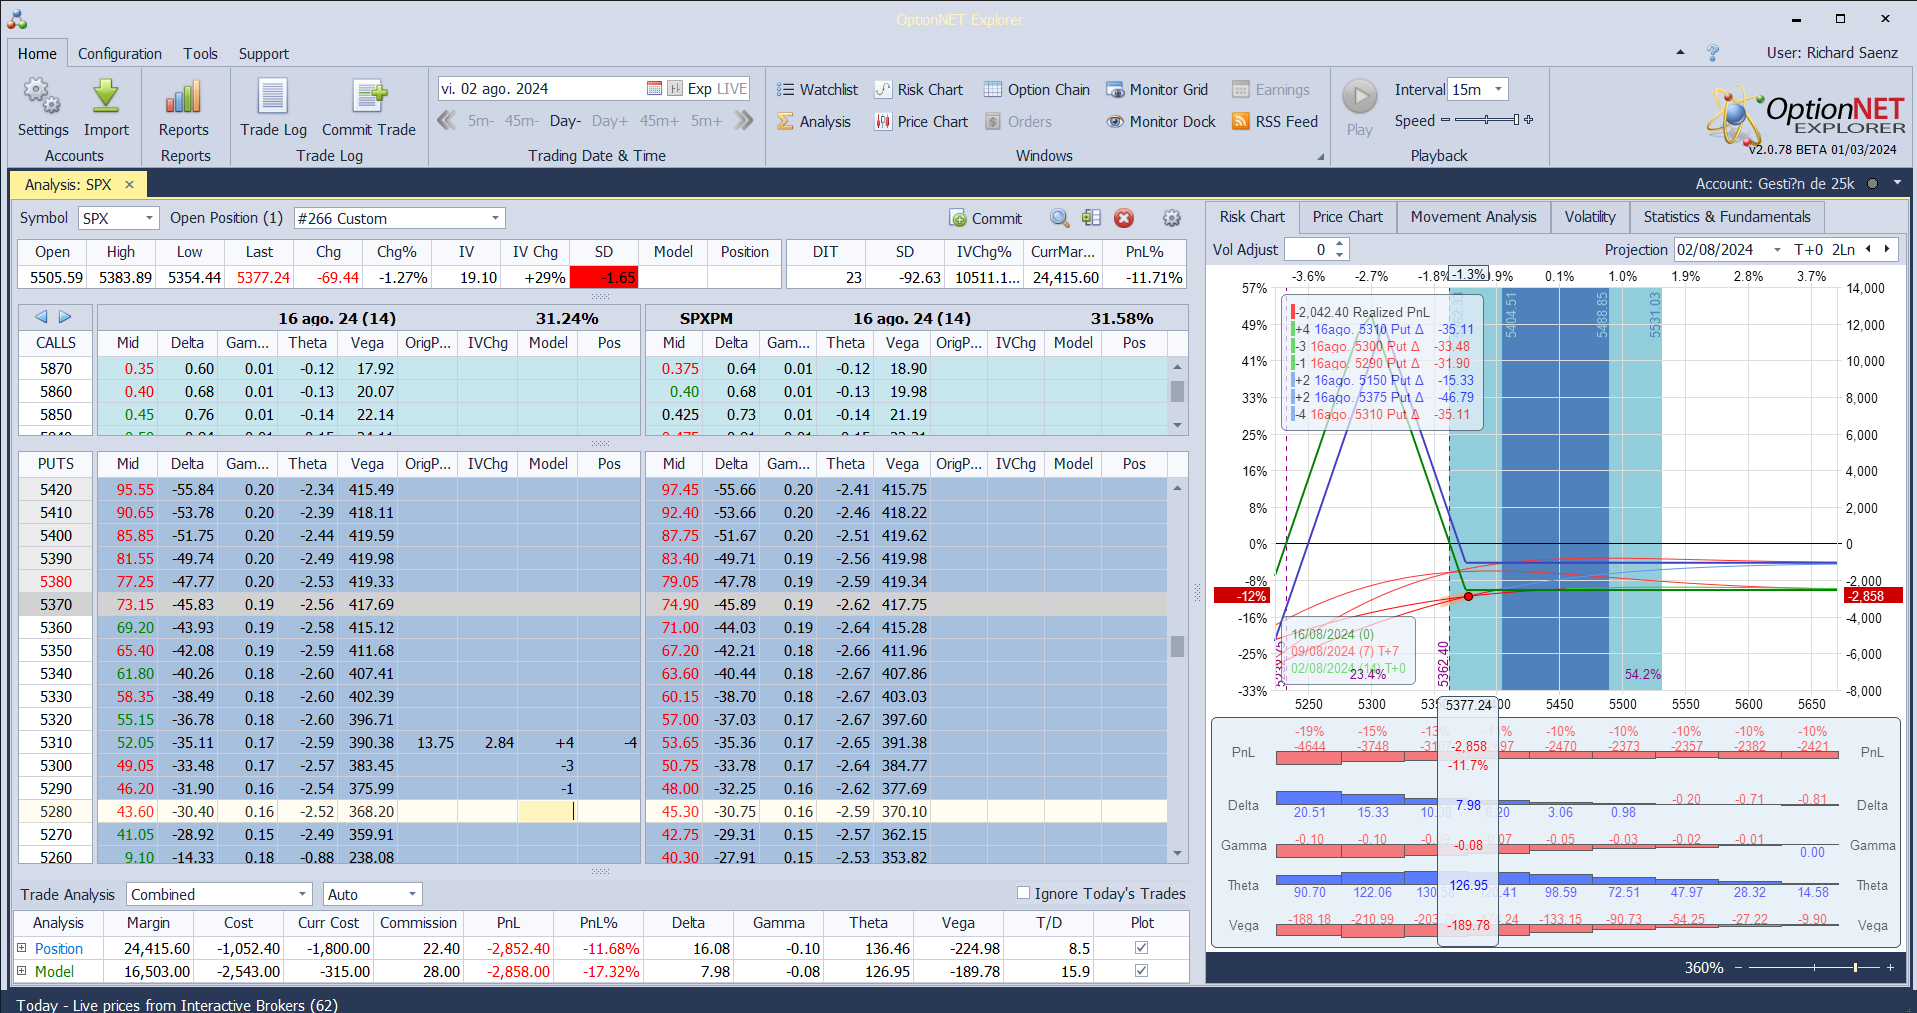Click the Commit Trade icon
Image resolution: width=1917 pixels, height=1013 pixels.
pos(369,98)
